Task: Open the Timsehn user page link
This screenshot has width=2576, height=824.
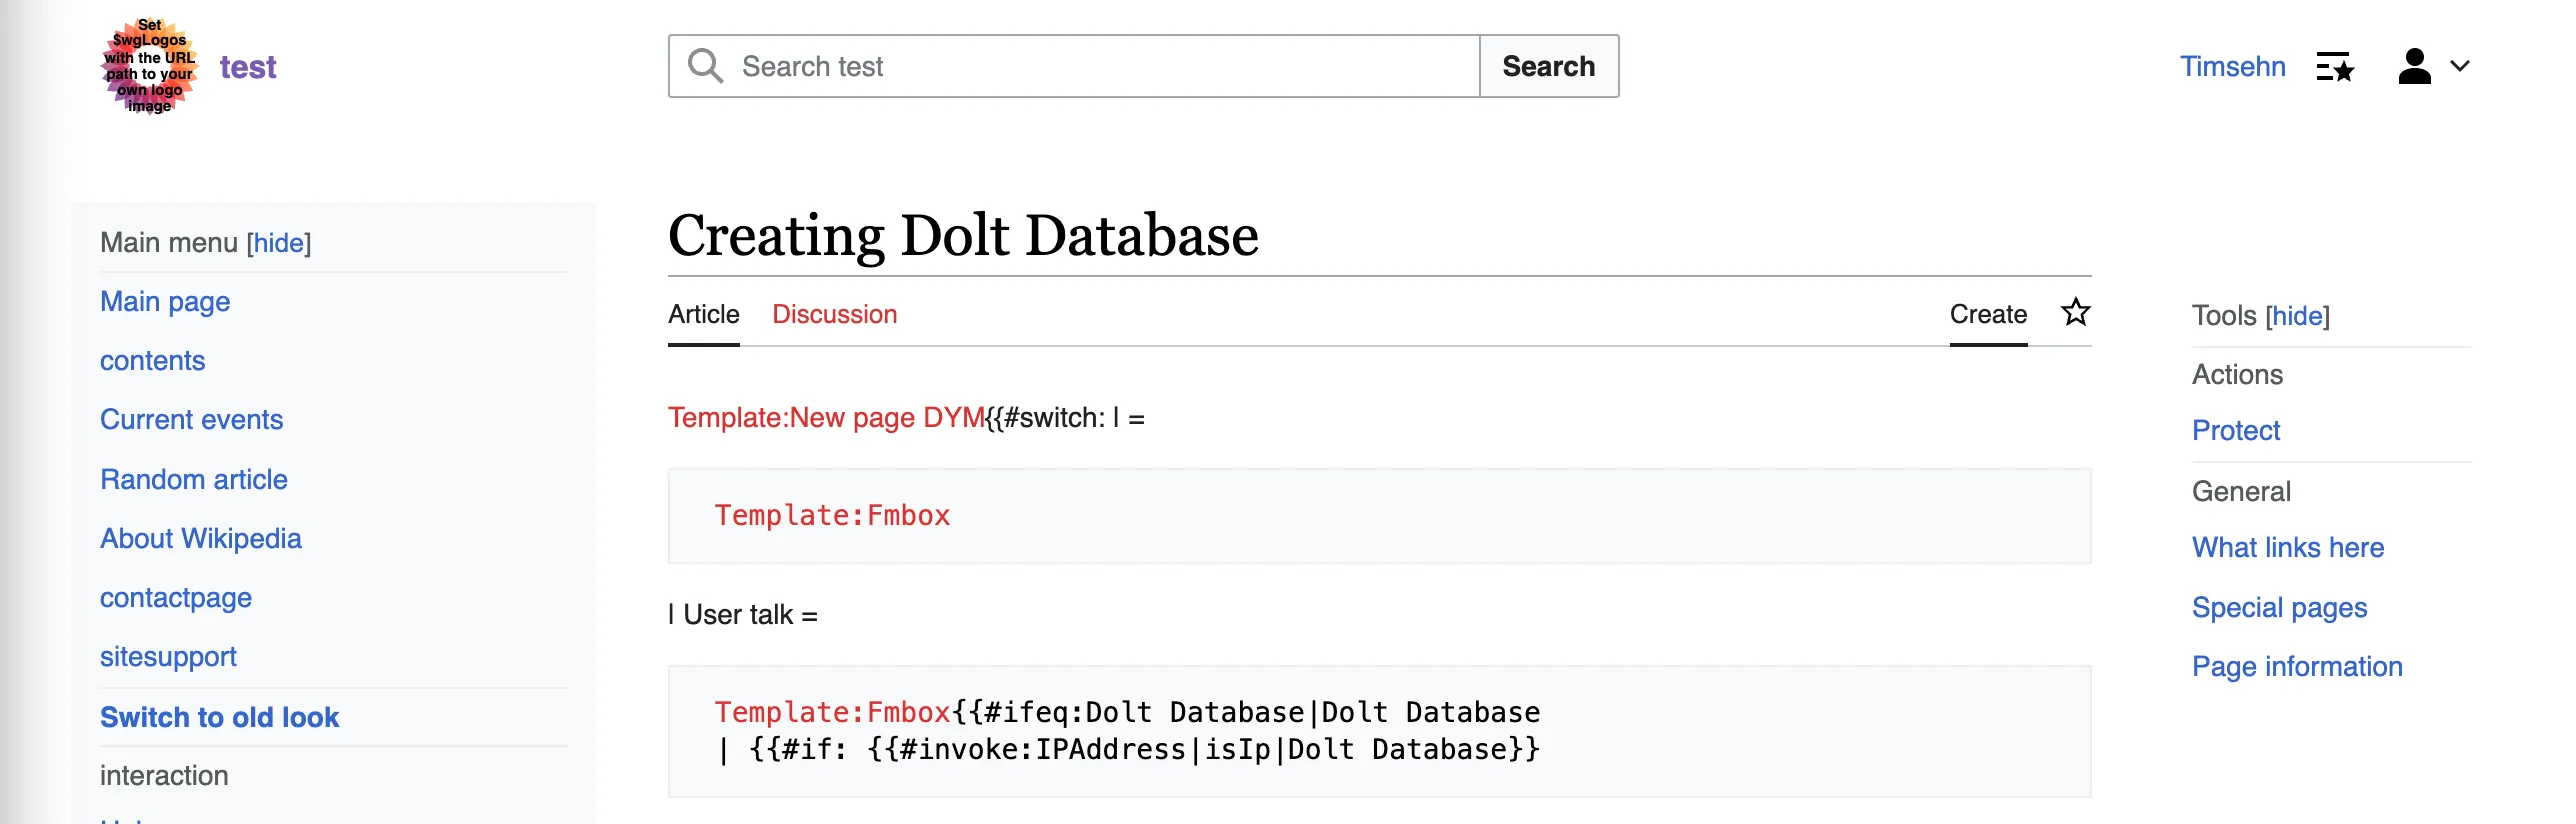Action: (2232, 66)
